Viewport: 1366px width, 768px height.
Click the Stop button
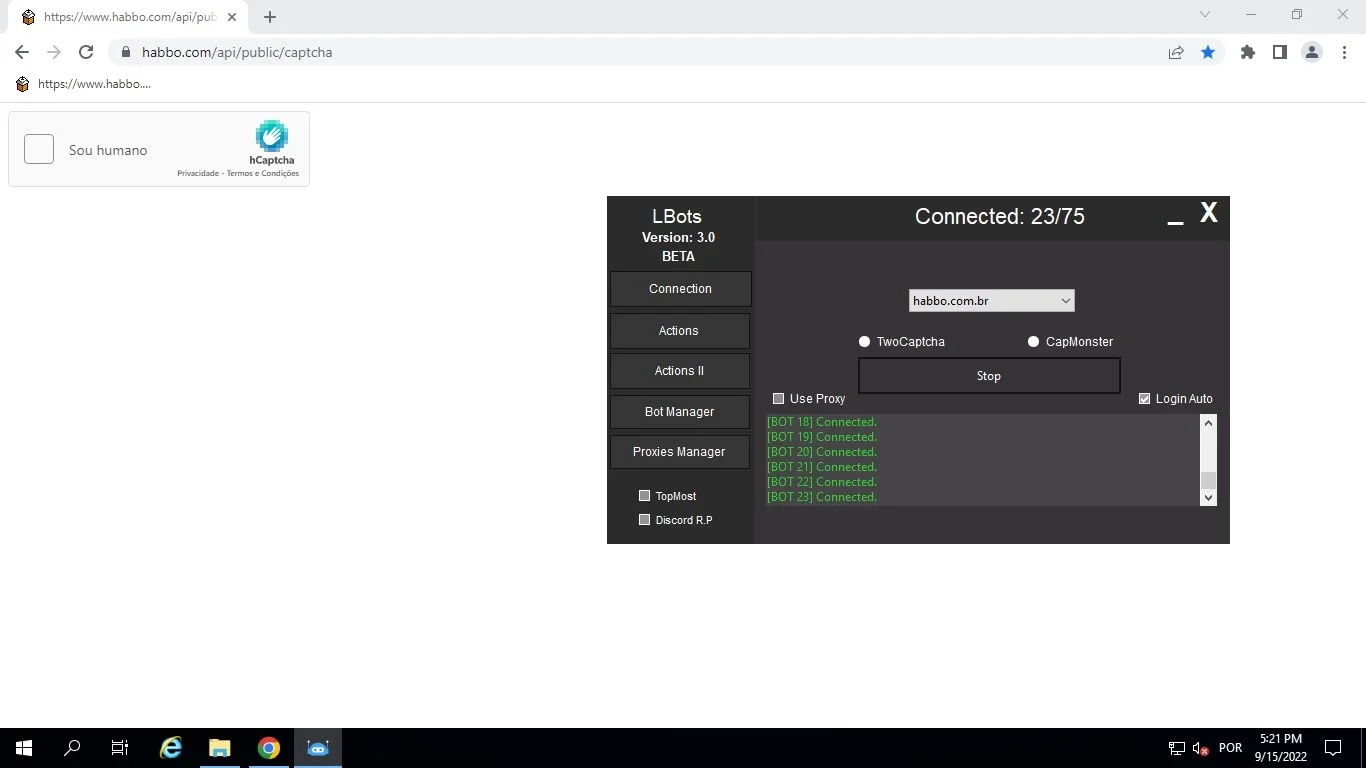tap(989, 376)
